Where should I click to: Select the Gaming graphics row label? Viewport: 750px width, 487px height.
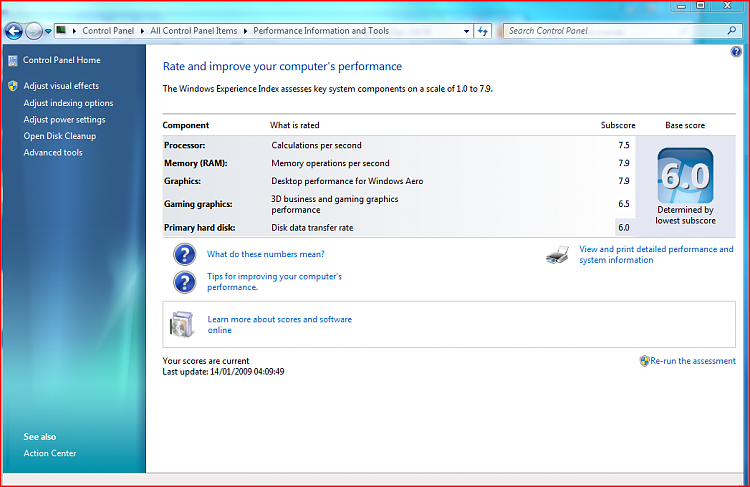[198, 204]
